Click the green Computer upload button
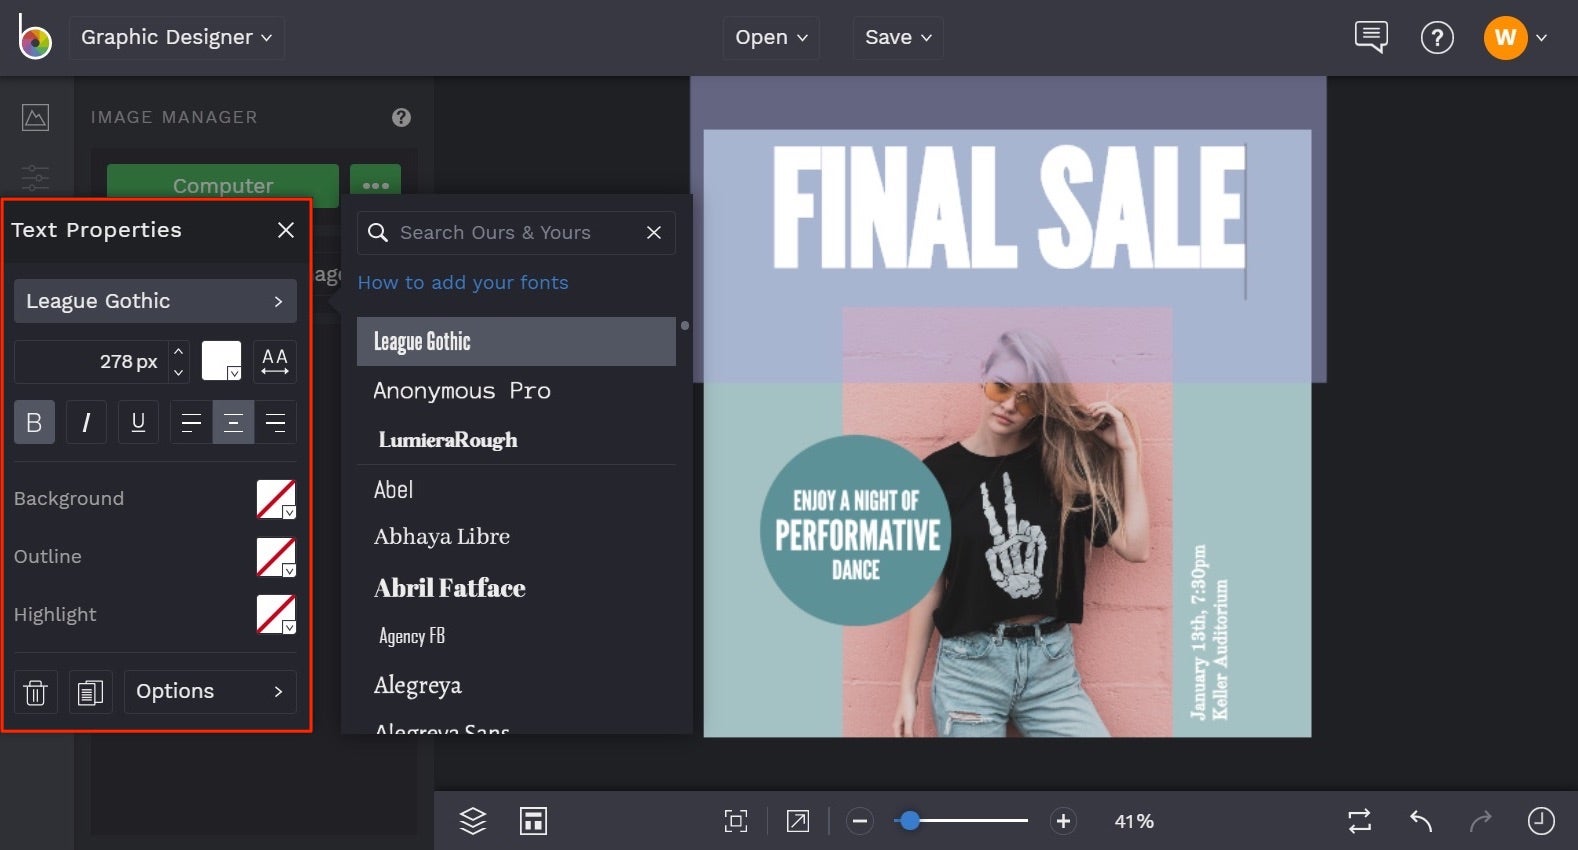Screen dimensions: 1578x850 223,185
